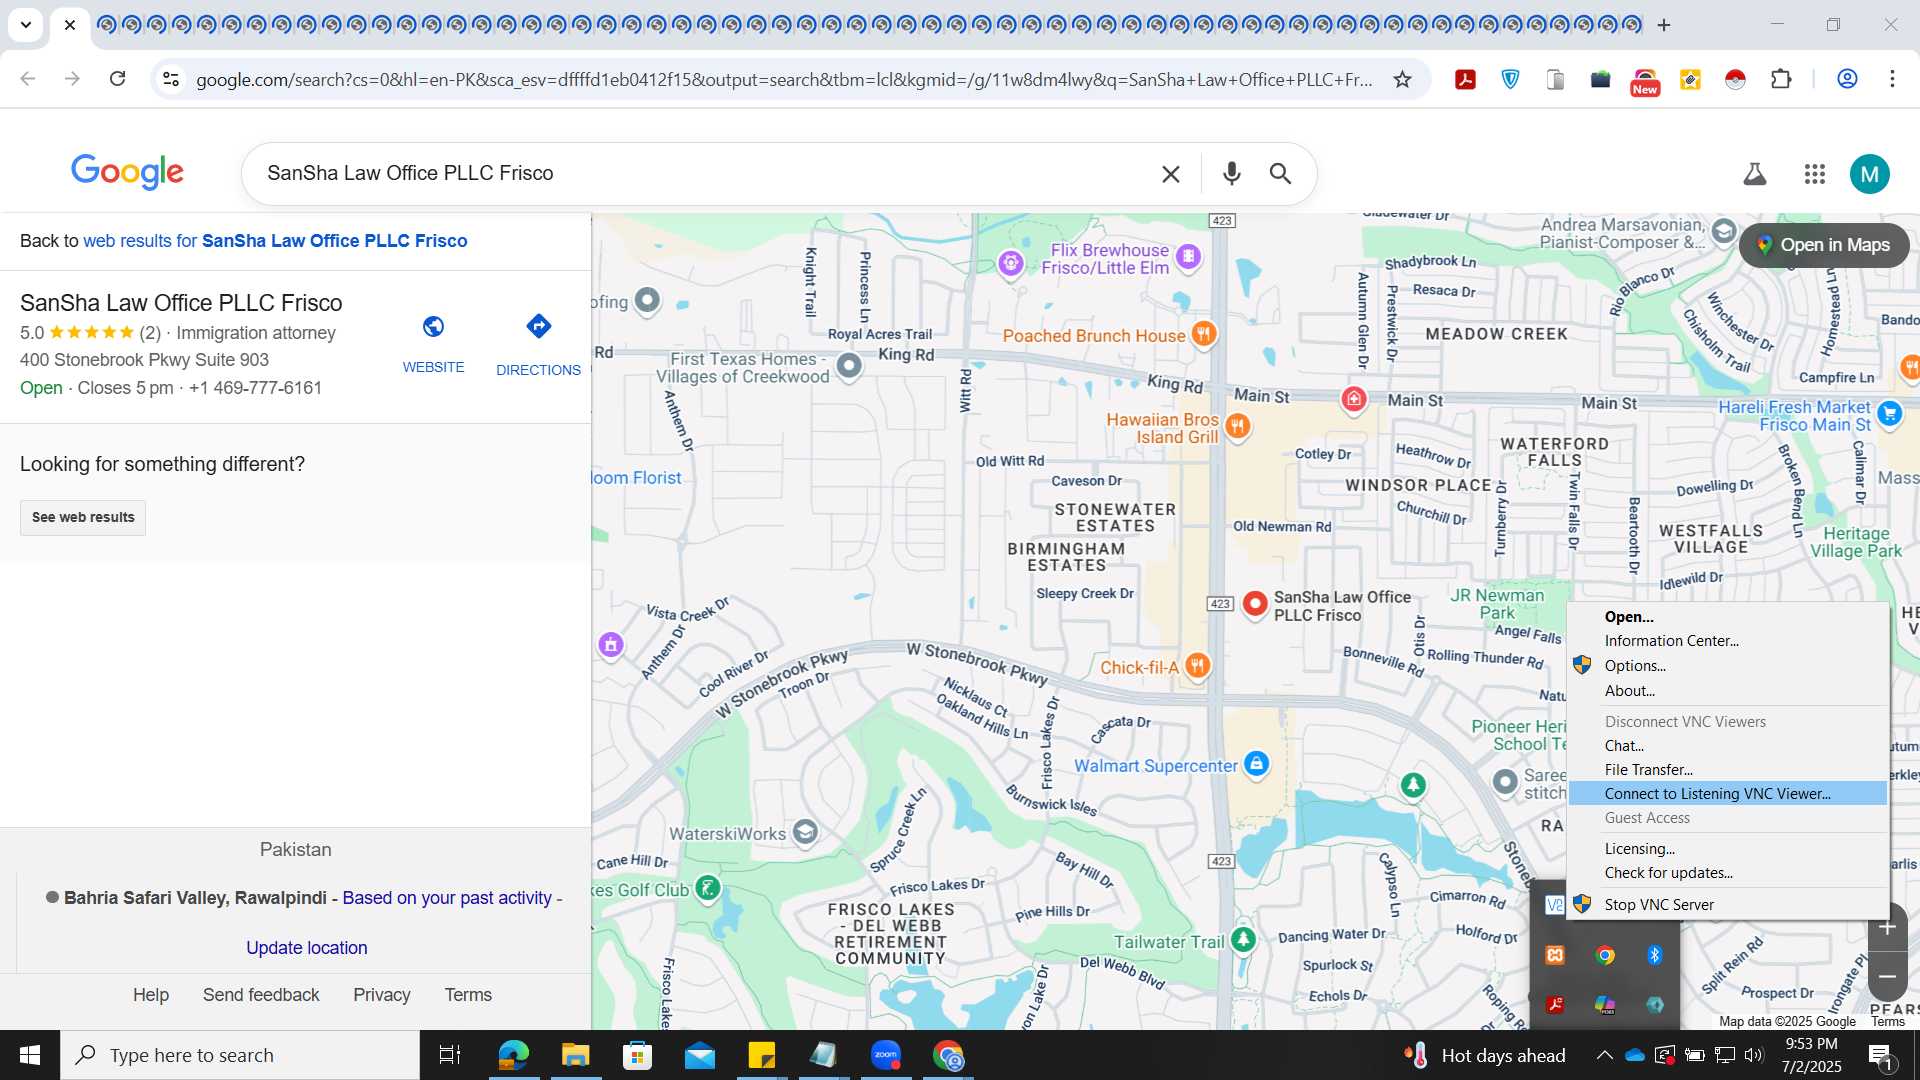Image resolution: width=1920 pixels, height=1080 pixels.
Task: Expand the tab search dropdown
Action: coord(26,24)
